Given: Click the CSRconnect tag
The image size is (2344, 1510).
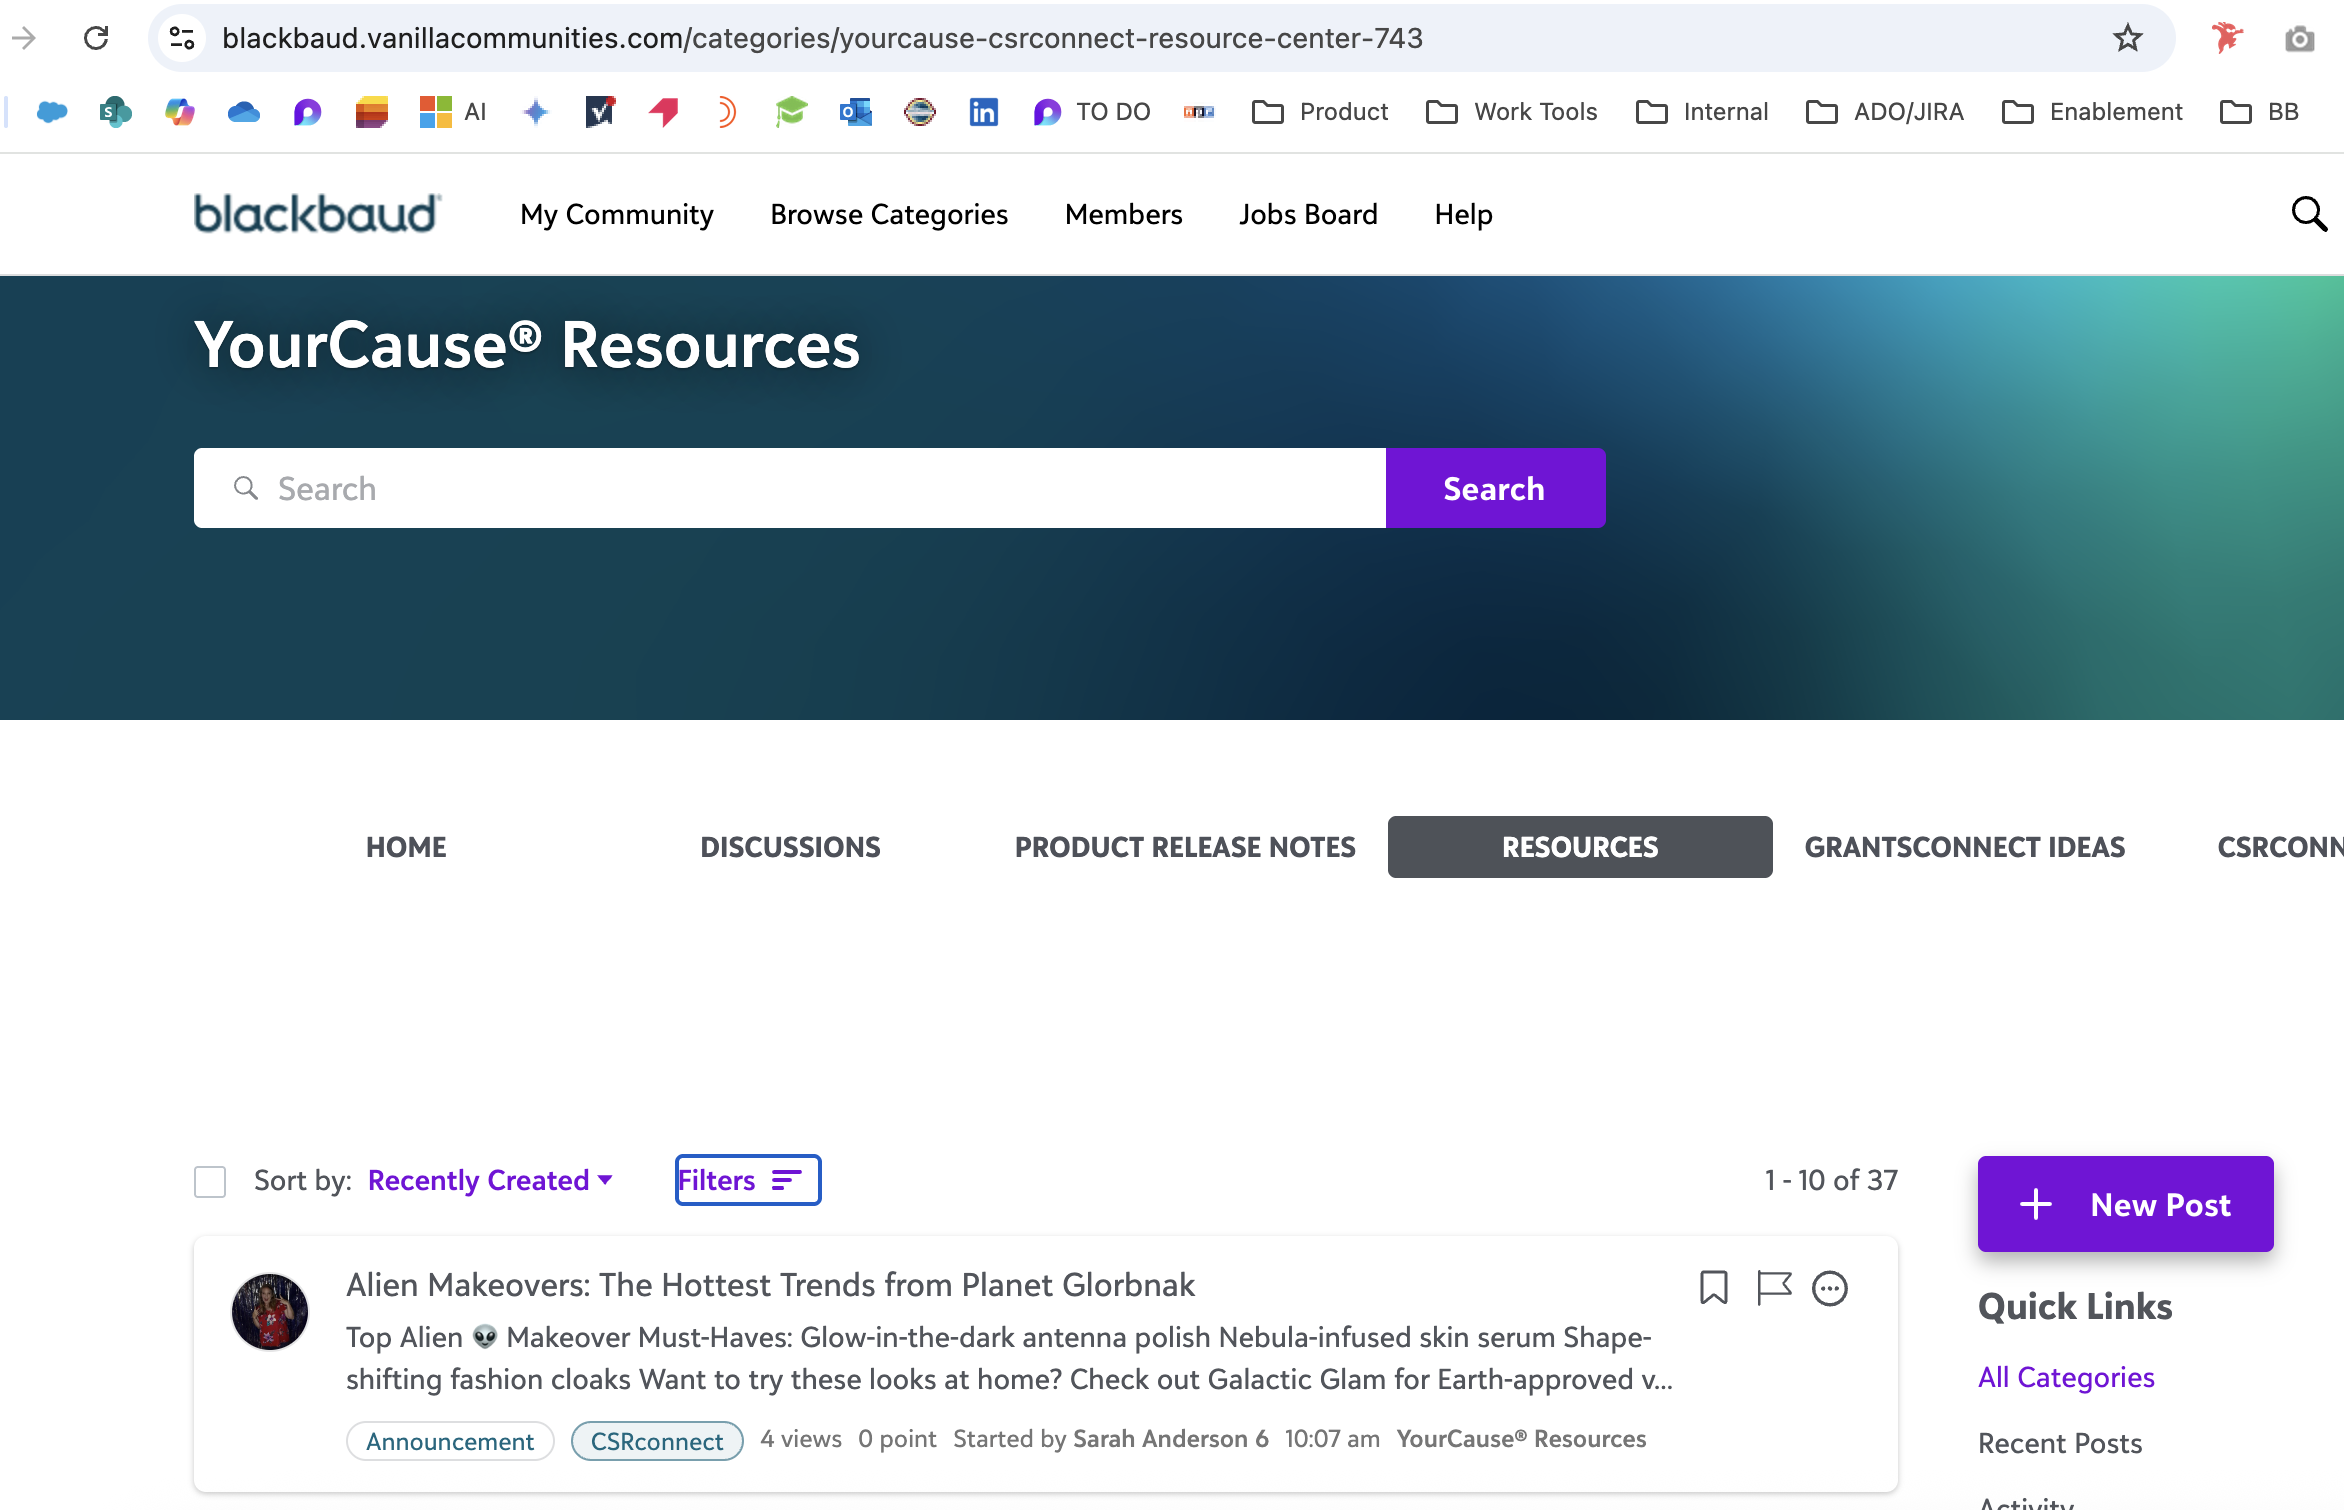Looking at the screenshot, I should [657, 1441].
